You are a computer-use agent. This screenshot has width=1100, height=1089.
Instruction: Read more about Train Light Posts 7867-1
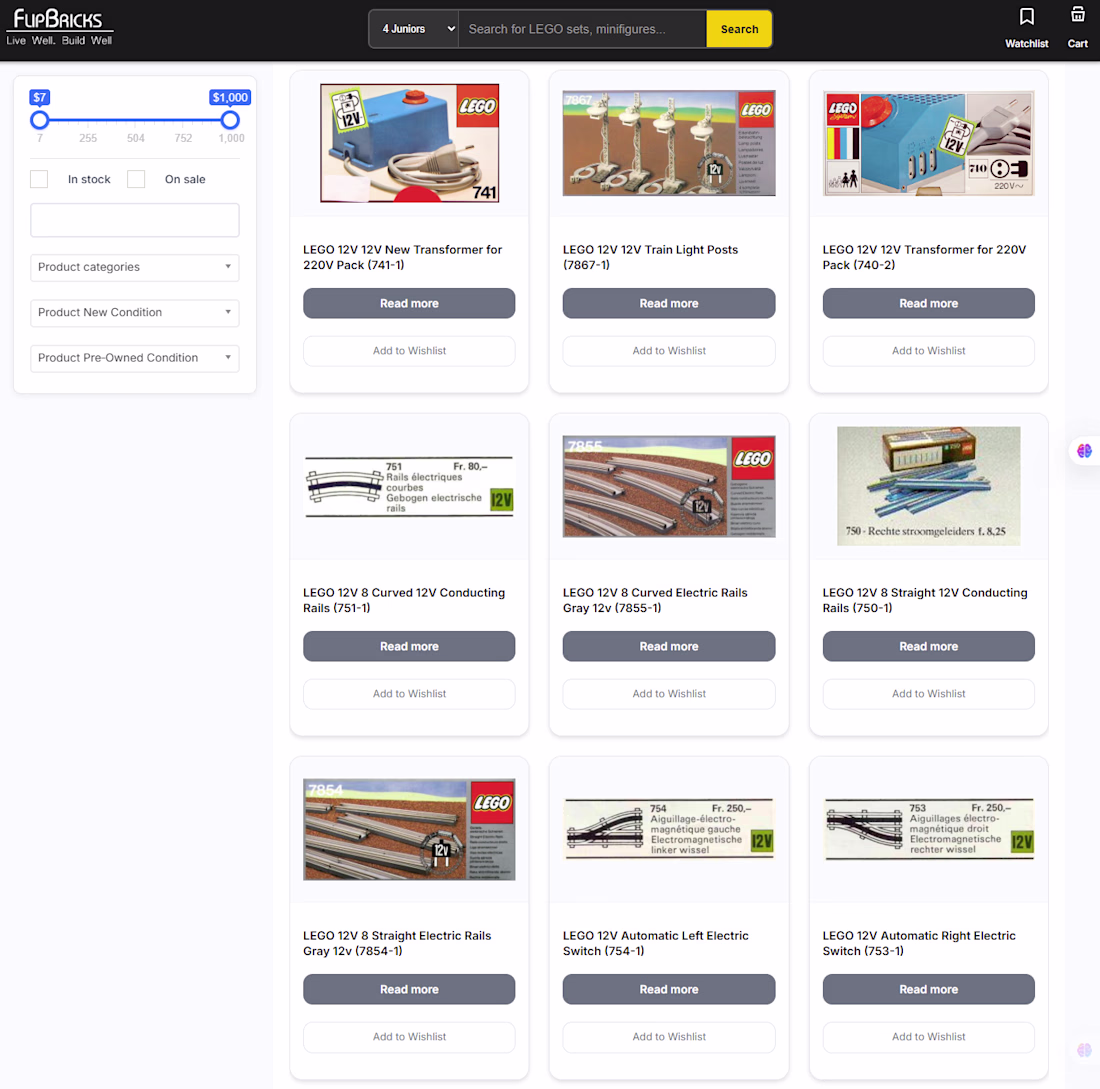point(669,303)
